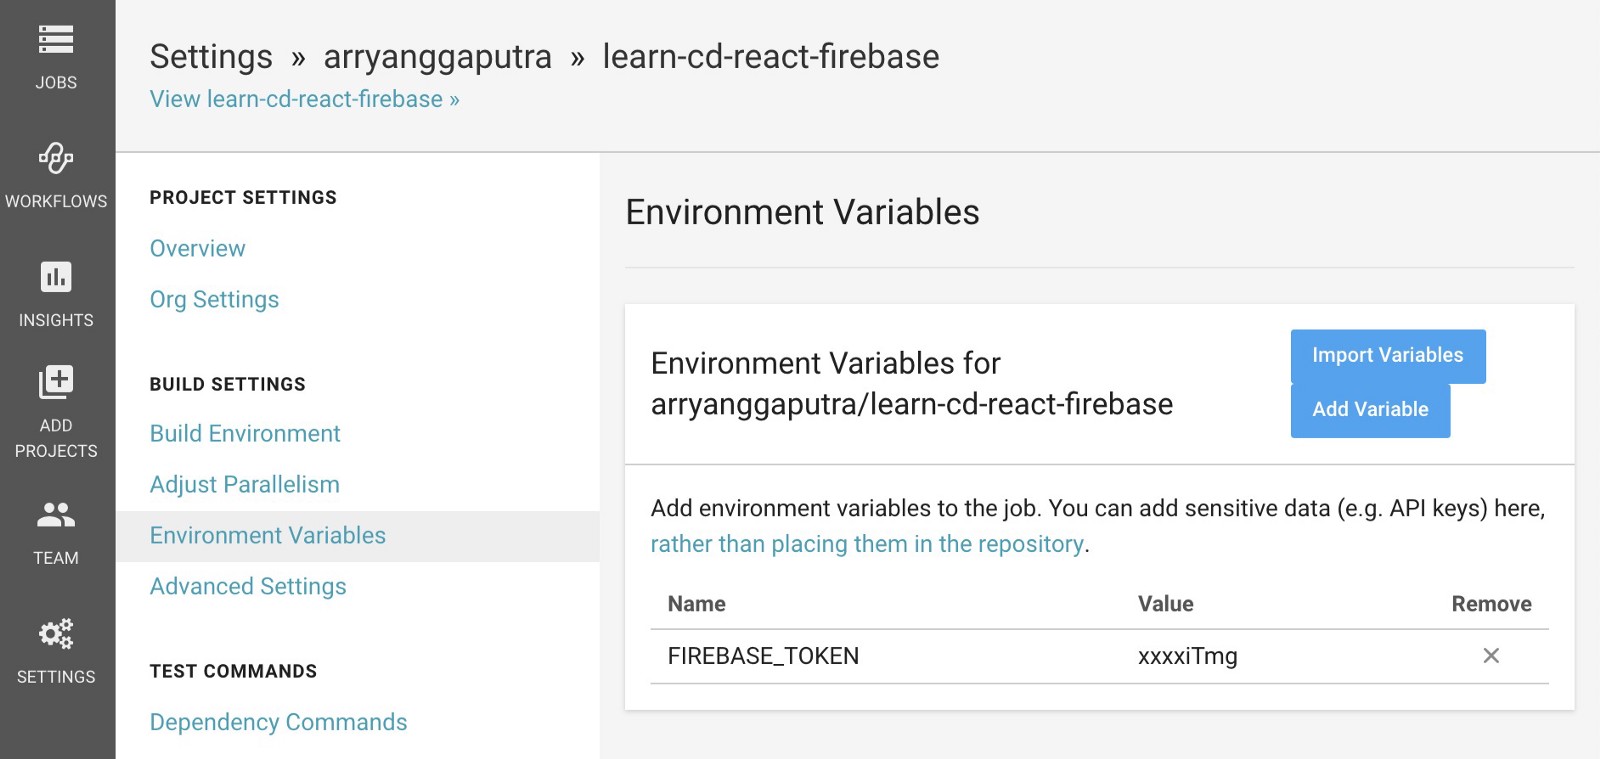Open the Jobs list icon
The image size is (1600, 759).
tap(56, 40)
